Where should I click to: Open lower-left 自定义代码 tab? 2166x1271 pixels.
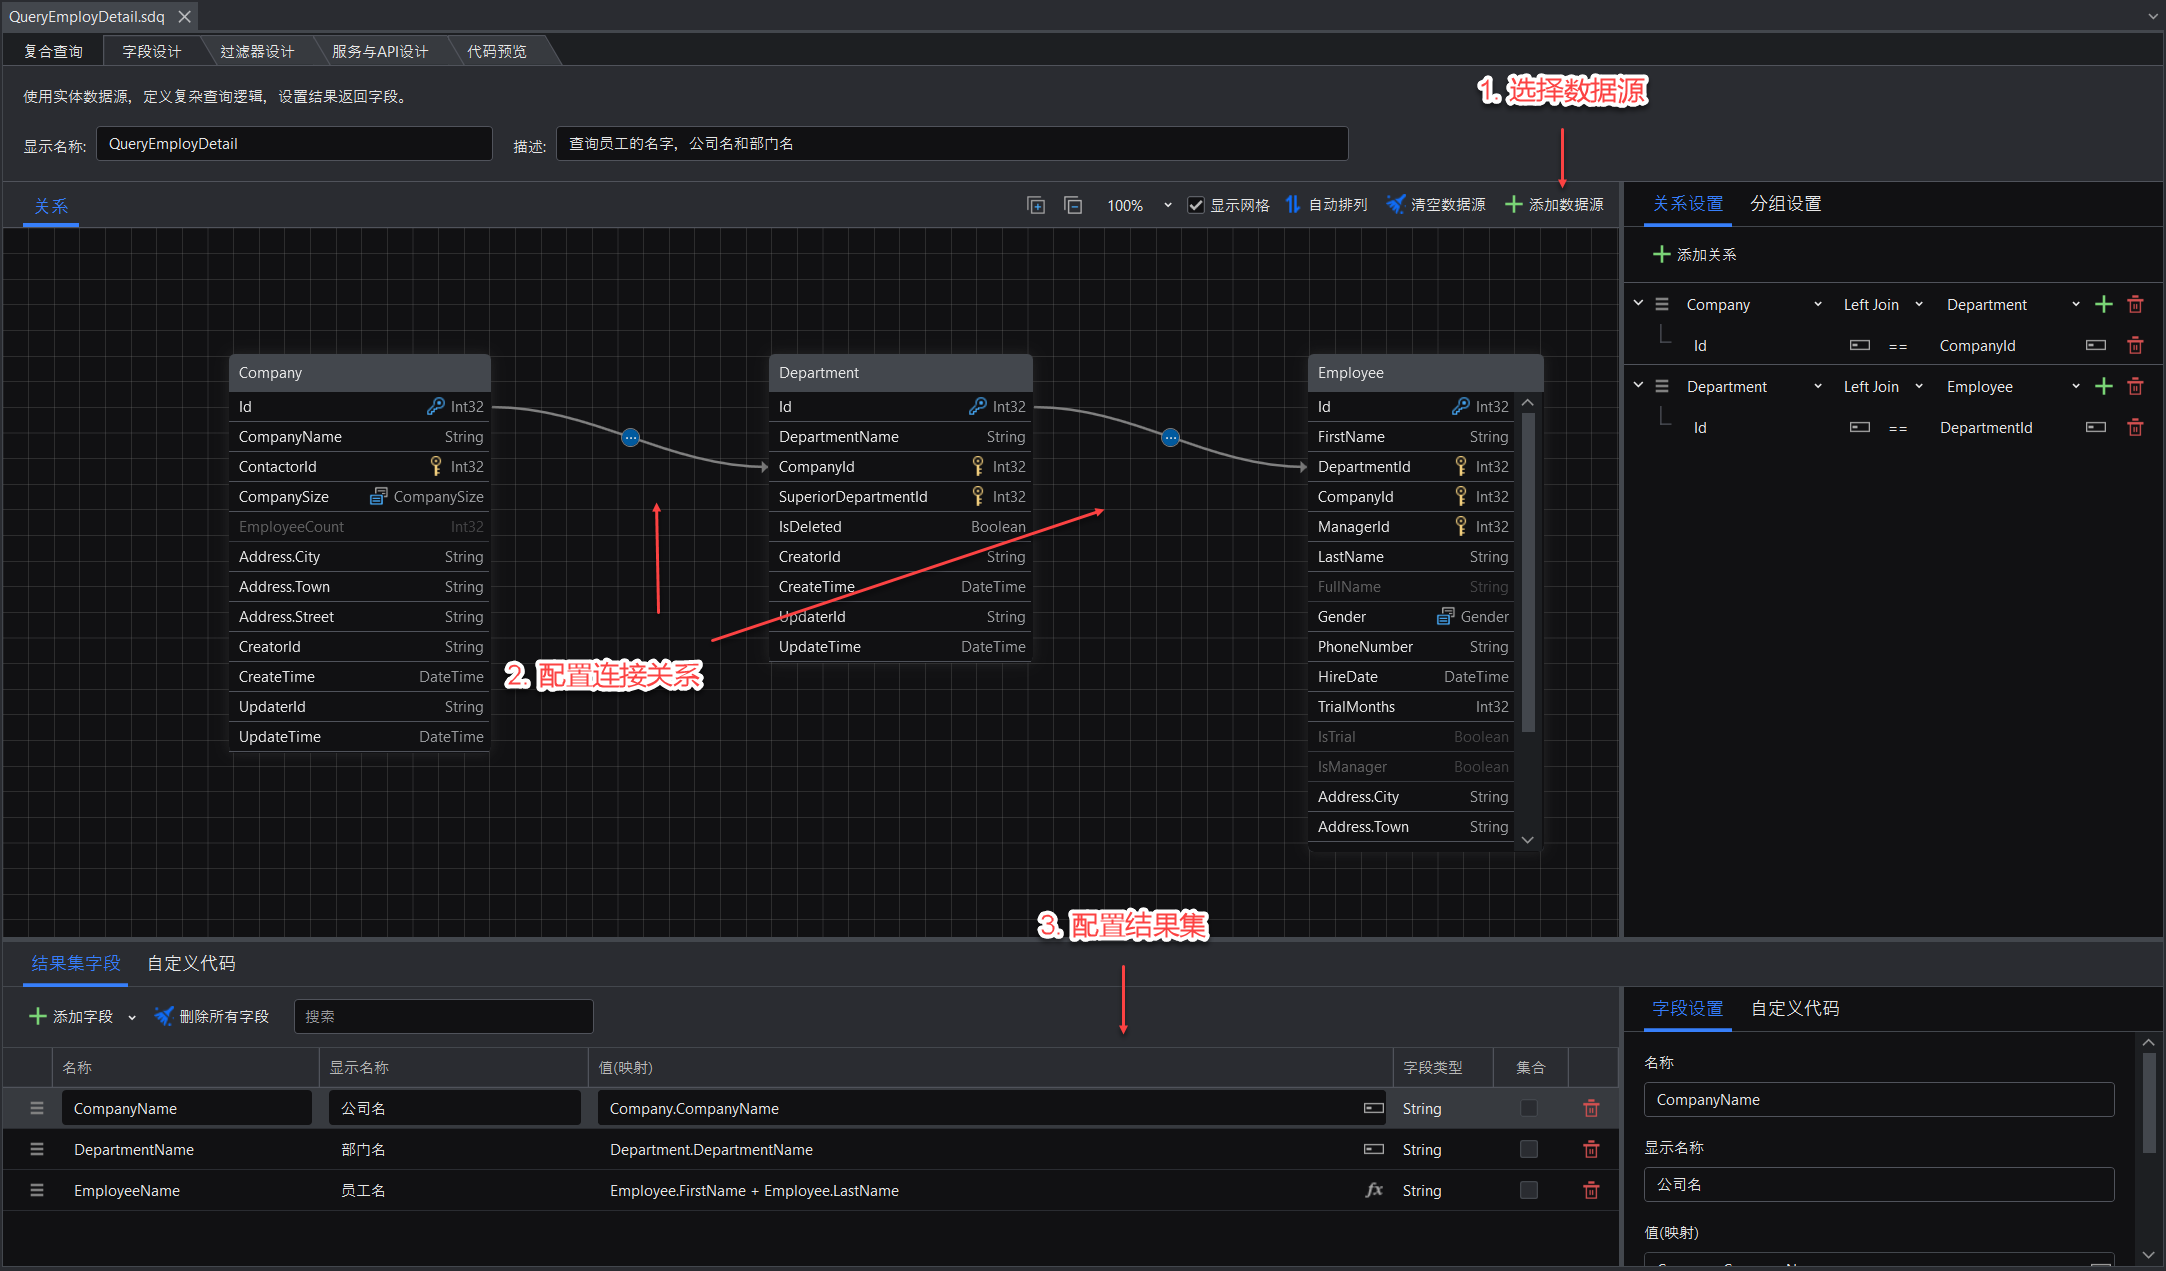(191, 964)
